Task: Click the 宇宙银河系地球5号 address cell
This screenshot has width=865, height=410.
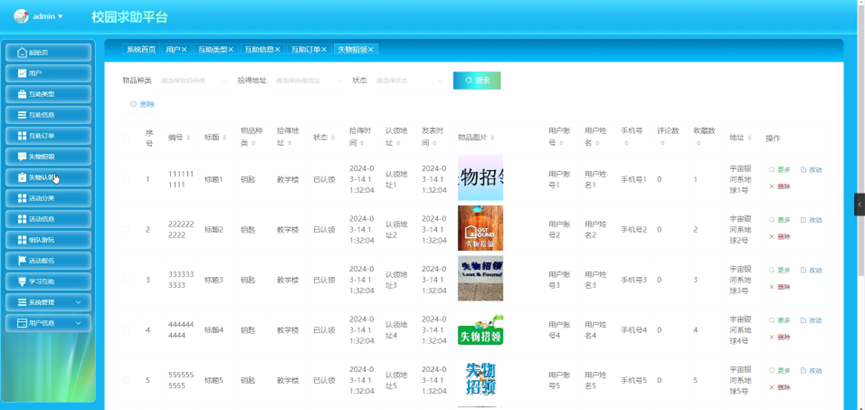Action: coord(740,380)
